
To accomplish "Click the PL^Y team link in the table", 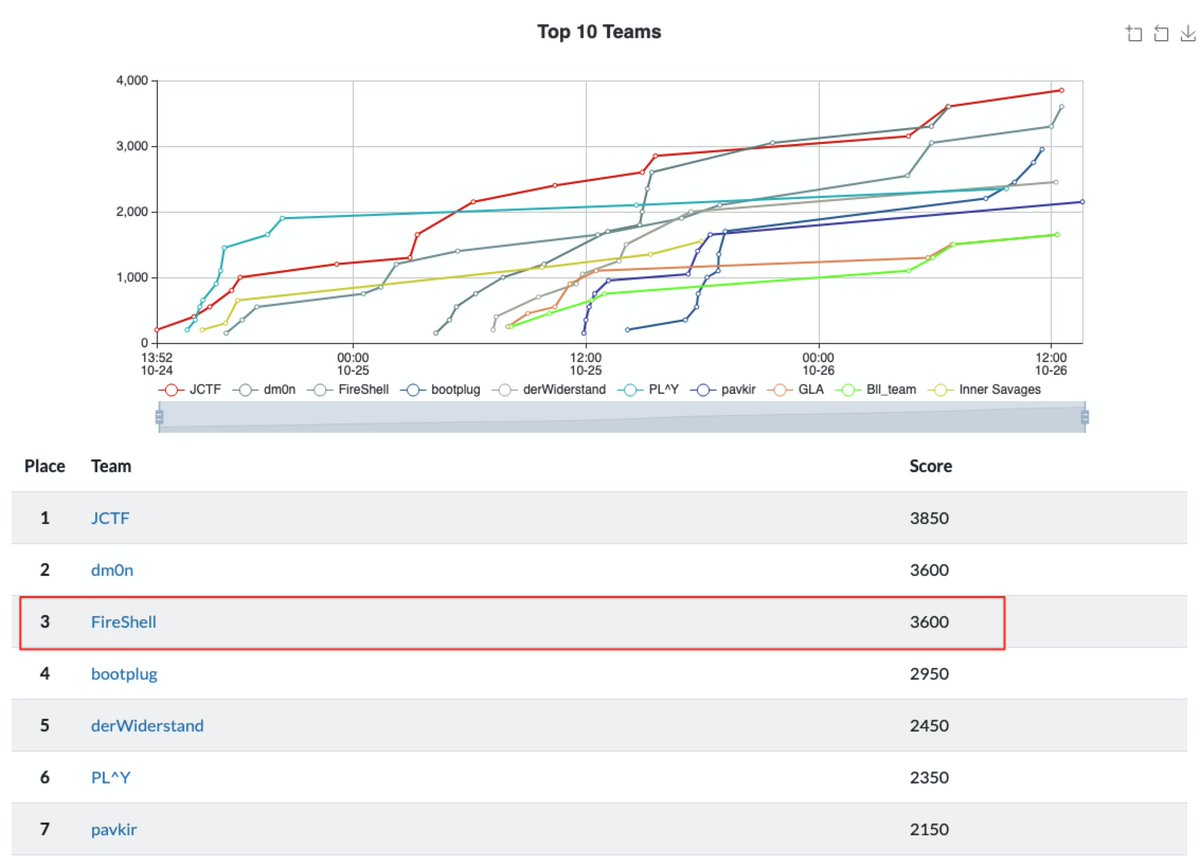I will click(x=108, y=777).
